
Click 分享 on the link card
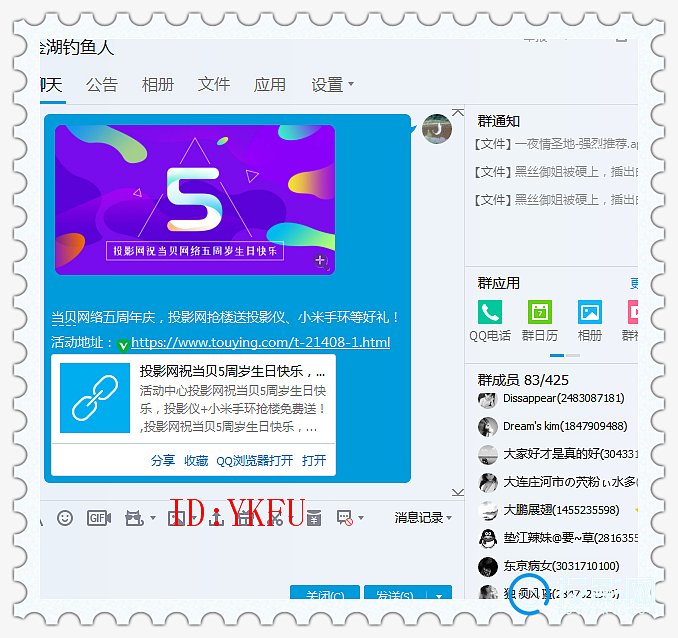163,460
